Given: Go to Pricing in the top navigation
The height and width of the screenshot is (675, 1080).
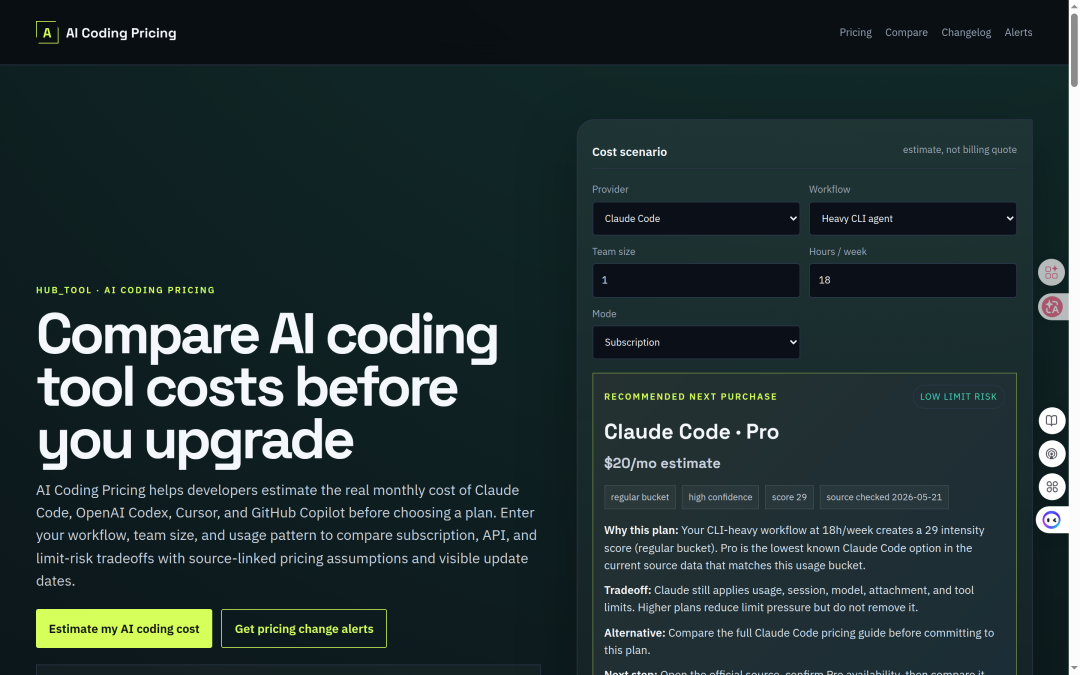Looking at the screenshot, I should click(x=855, y=32).
